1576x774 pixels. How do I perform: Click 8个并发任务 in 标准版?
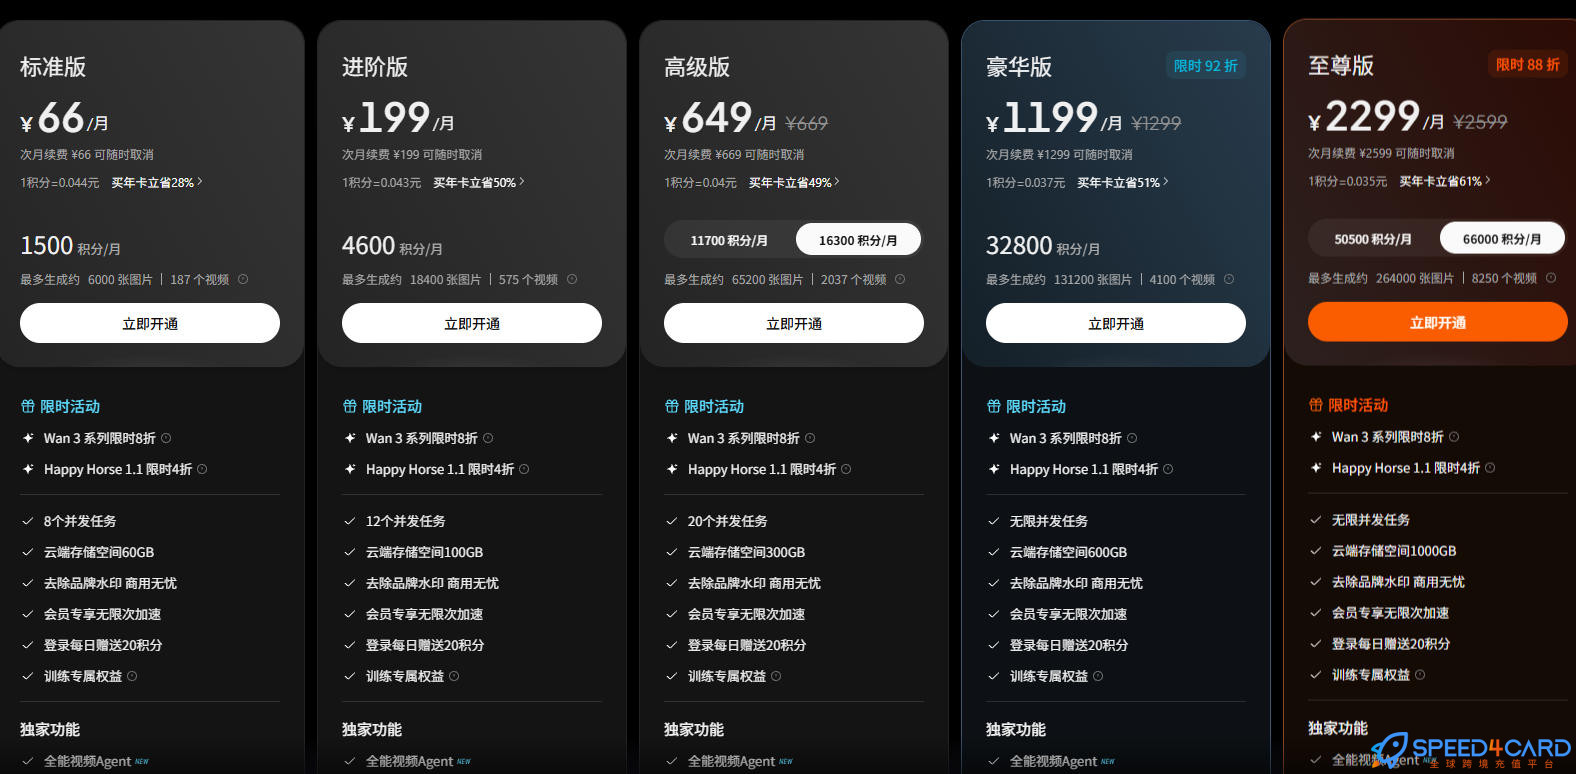point(80,521)
